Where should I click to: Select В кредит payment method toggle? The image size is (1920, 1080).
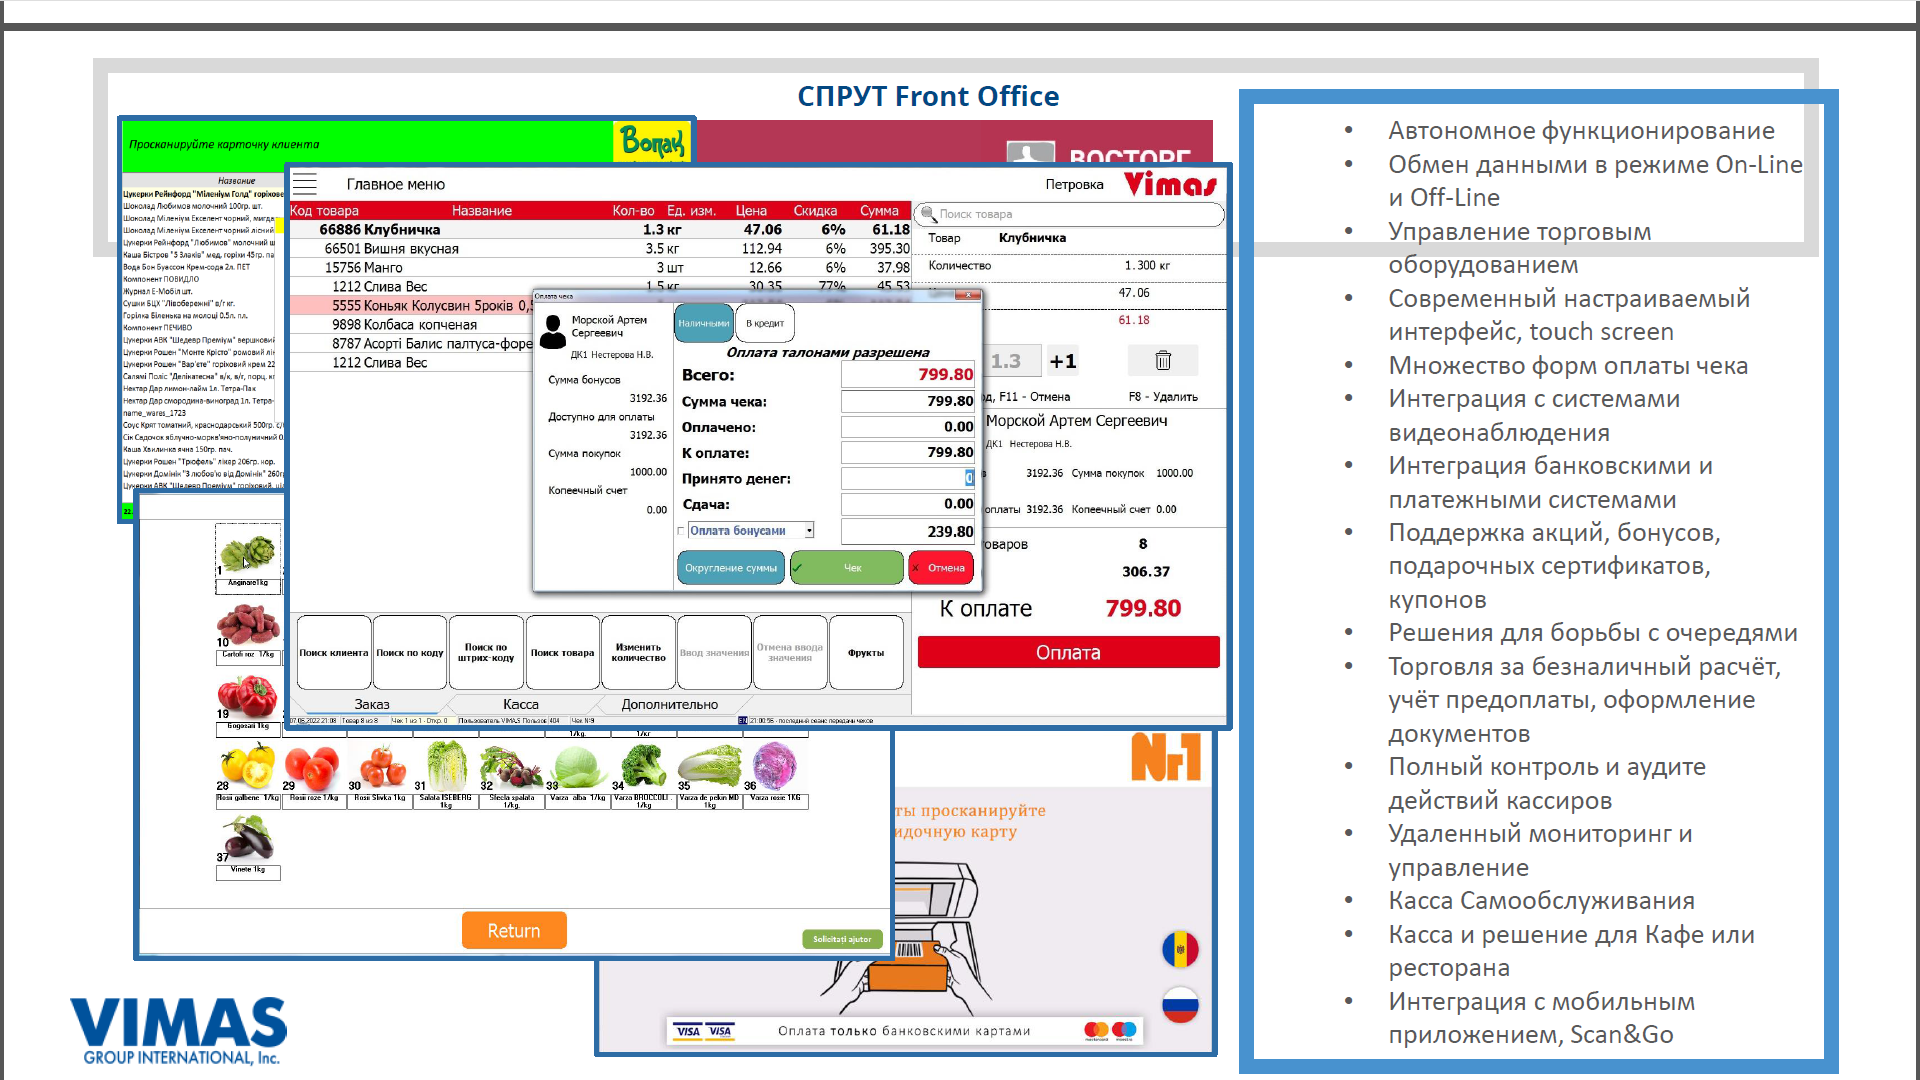pos(765,324)
